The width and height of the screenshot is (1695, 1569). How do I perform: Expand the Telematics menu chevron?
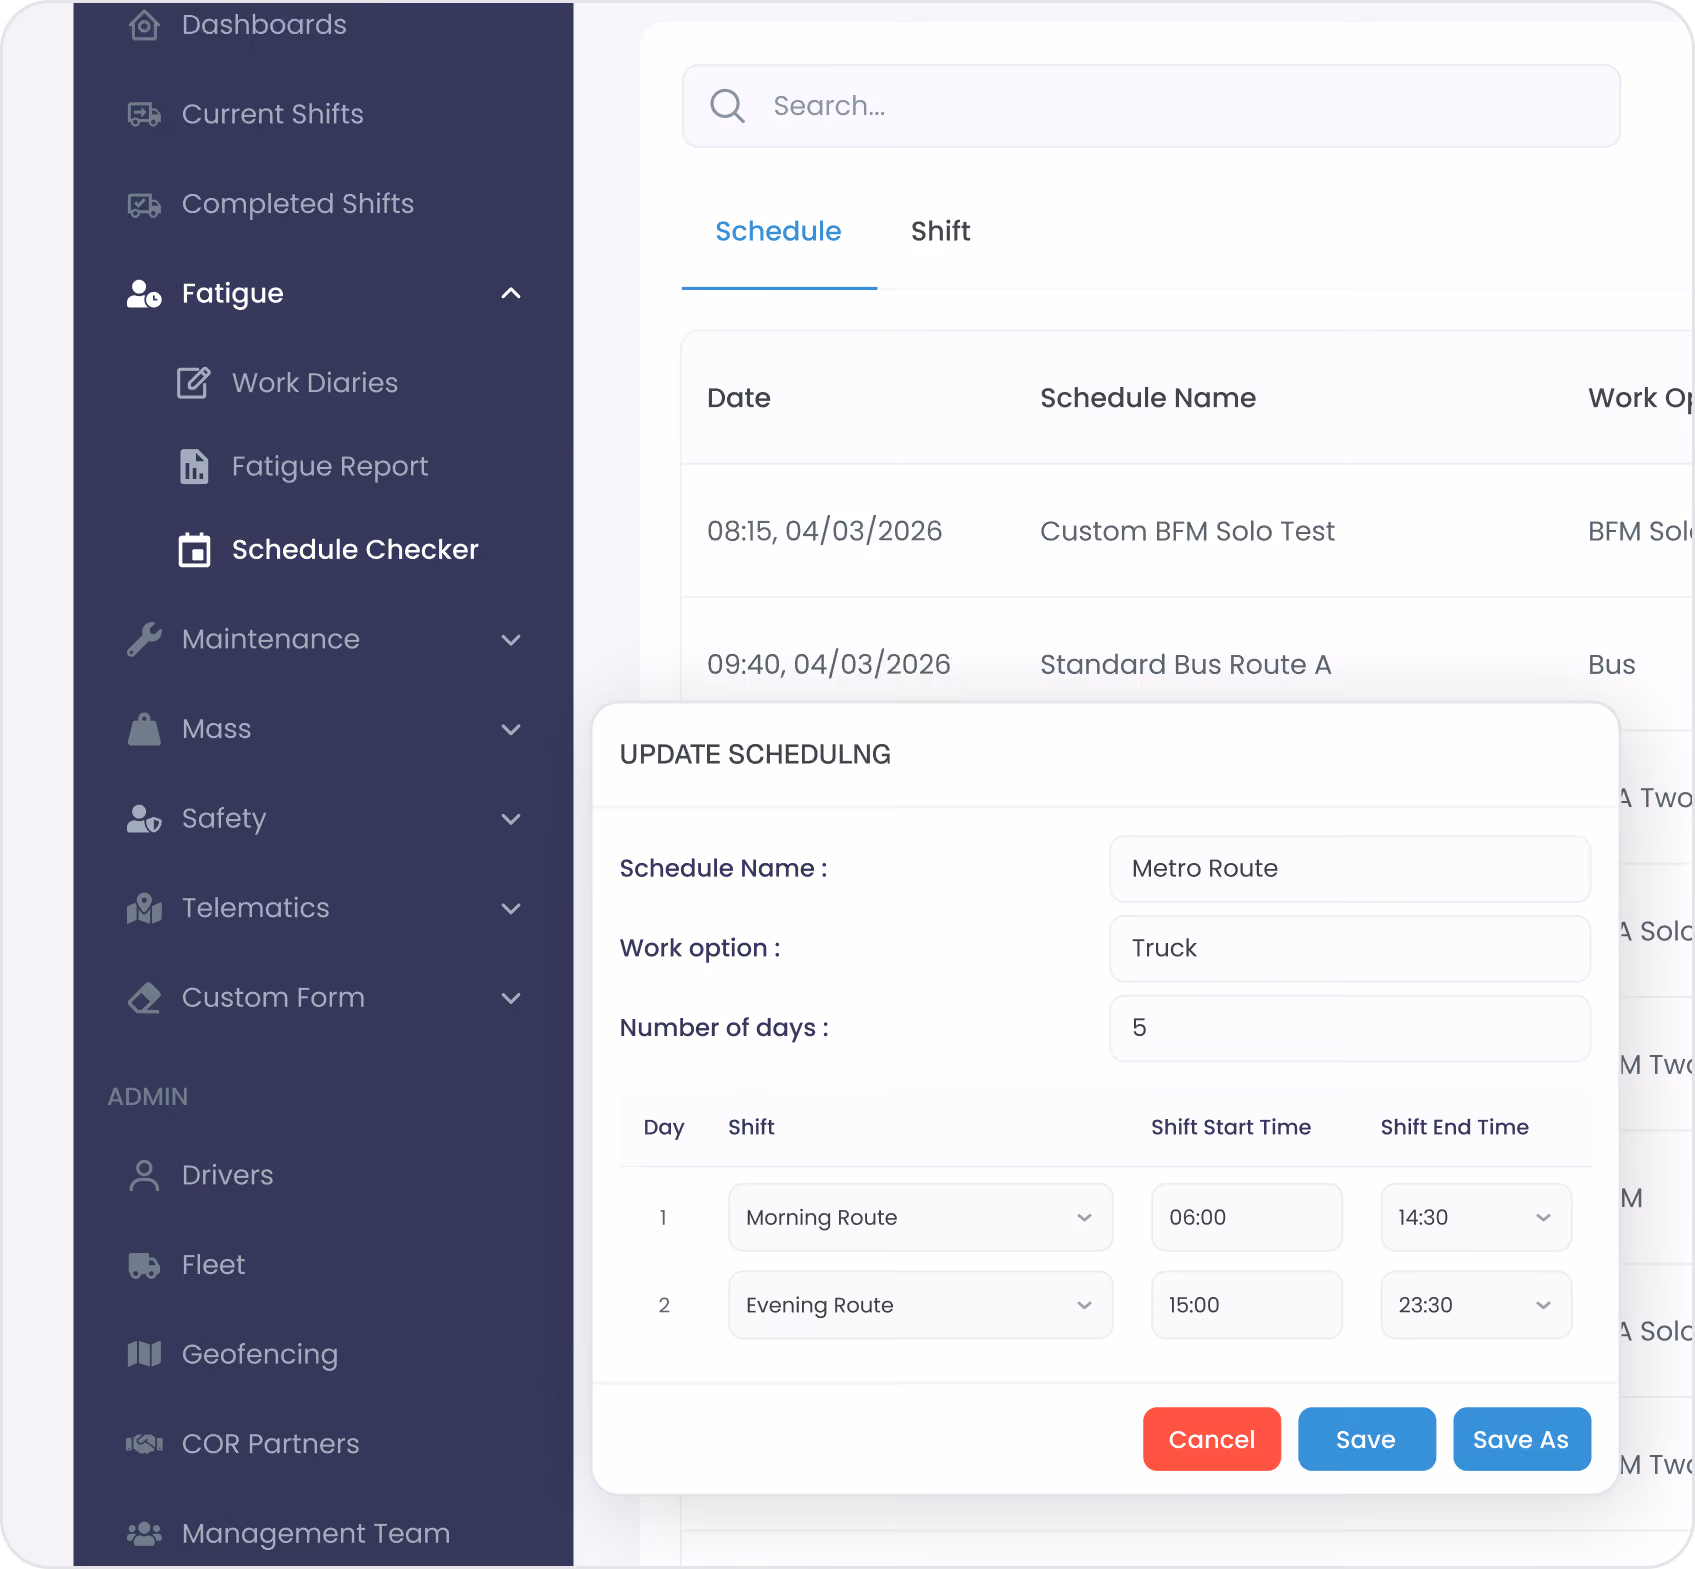(x=511, y=909)
